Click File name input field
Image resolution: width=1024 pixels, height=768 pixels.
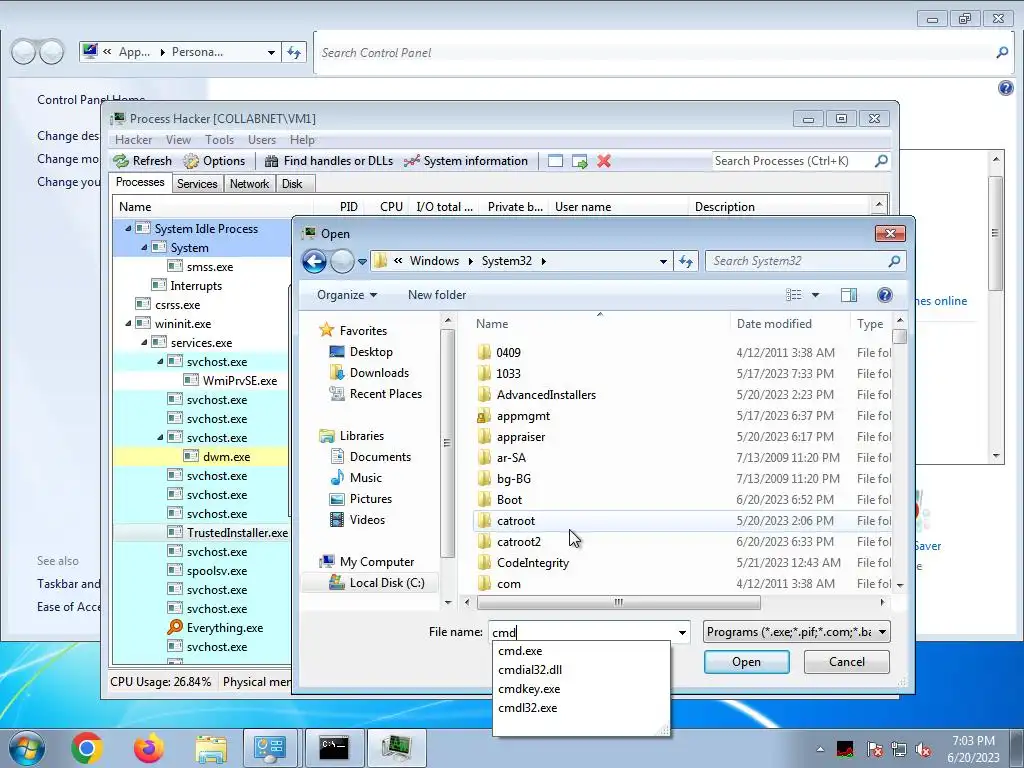point(581,632)
